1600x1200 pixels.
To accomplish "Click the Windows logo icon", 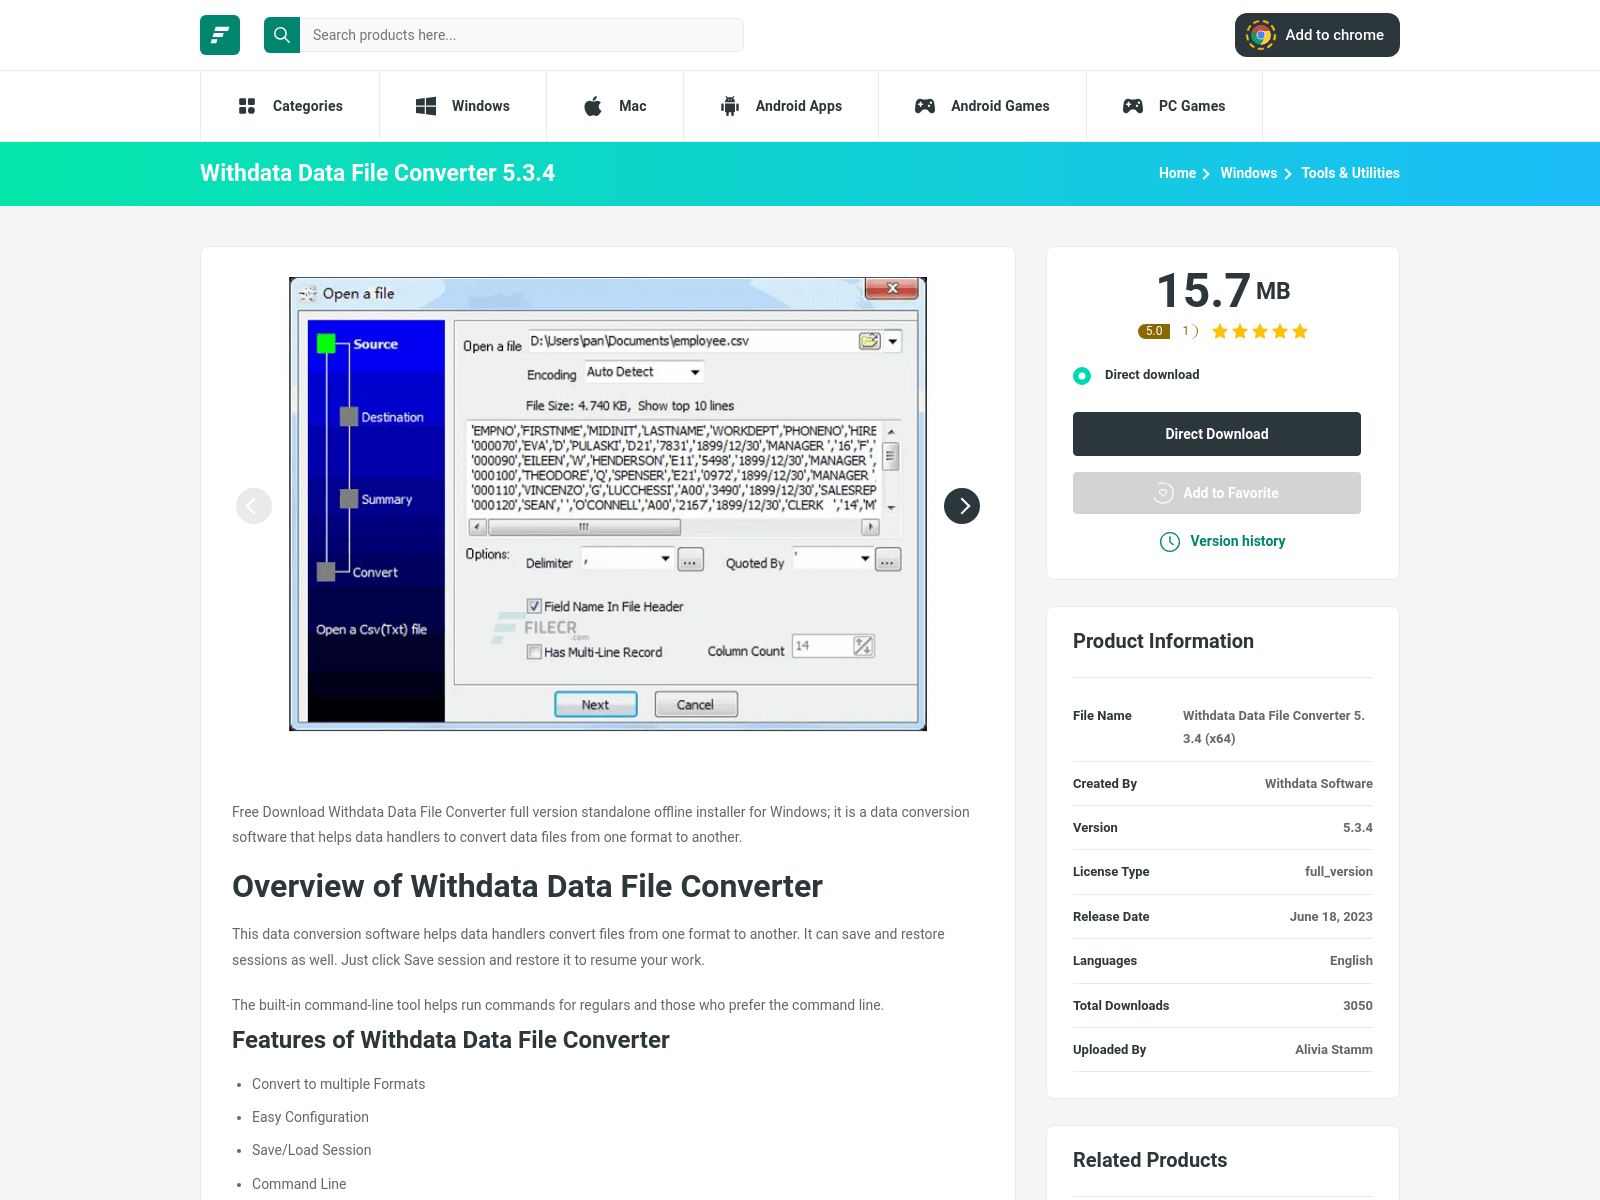I will pyautogui.click(x=426, y=106).
